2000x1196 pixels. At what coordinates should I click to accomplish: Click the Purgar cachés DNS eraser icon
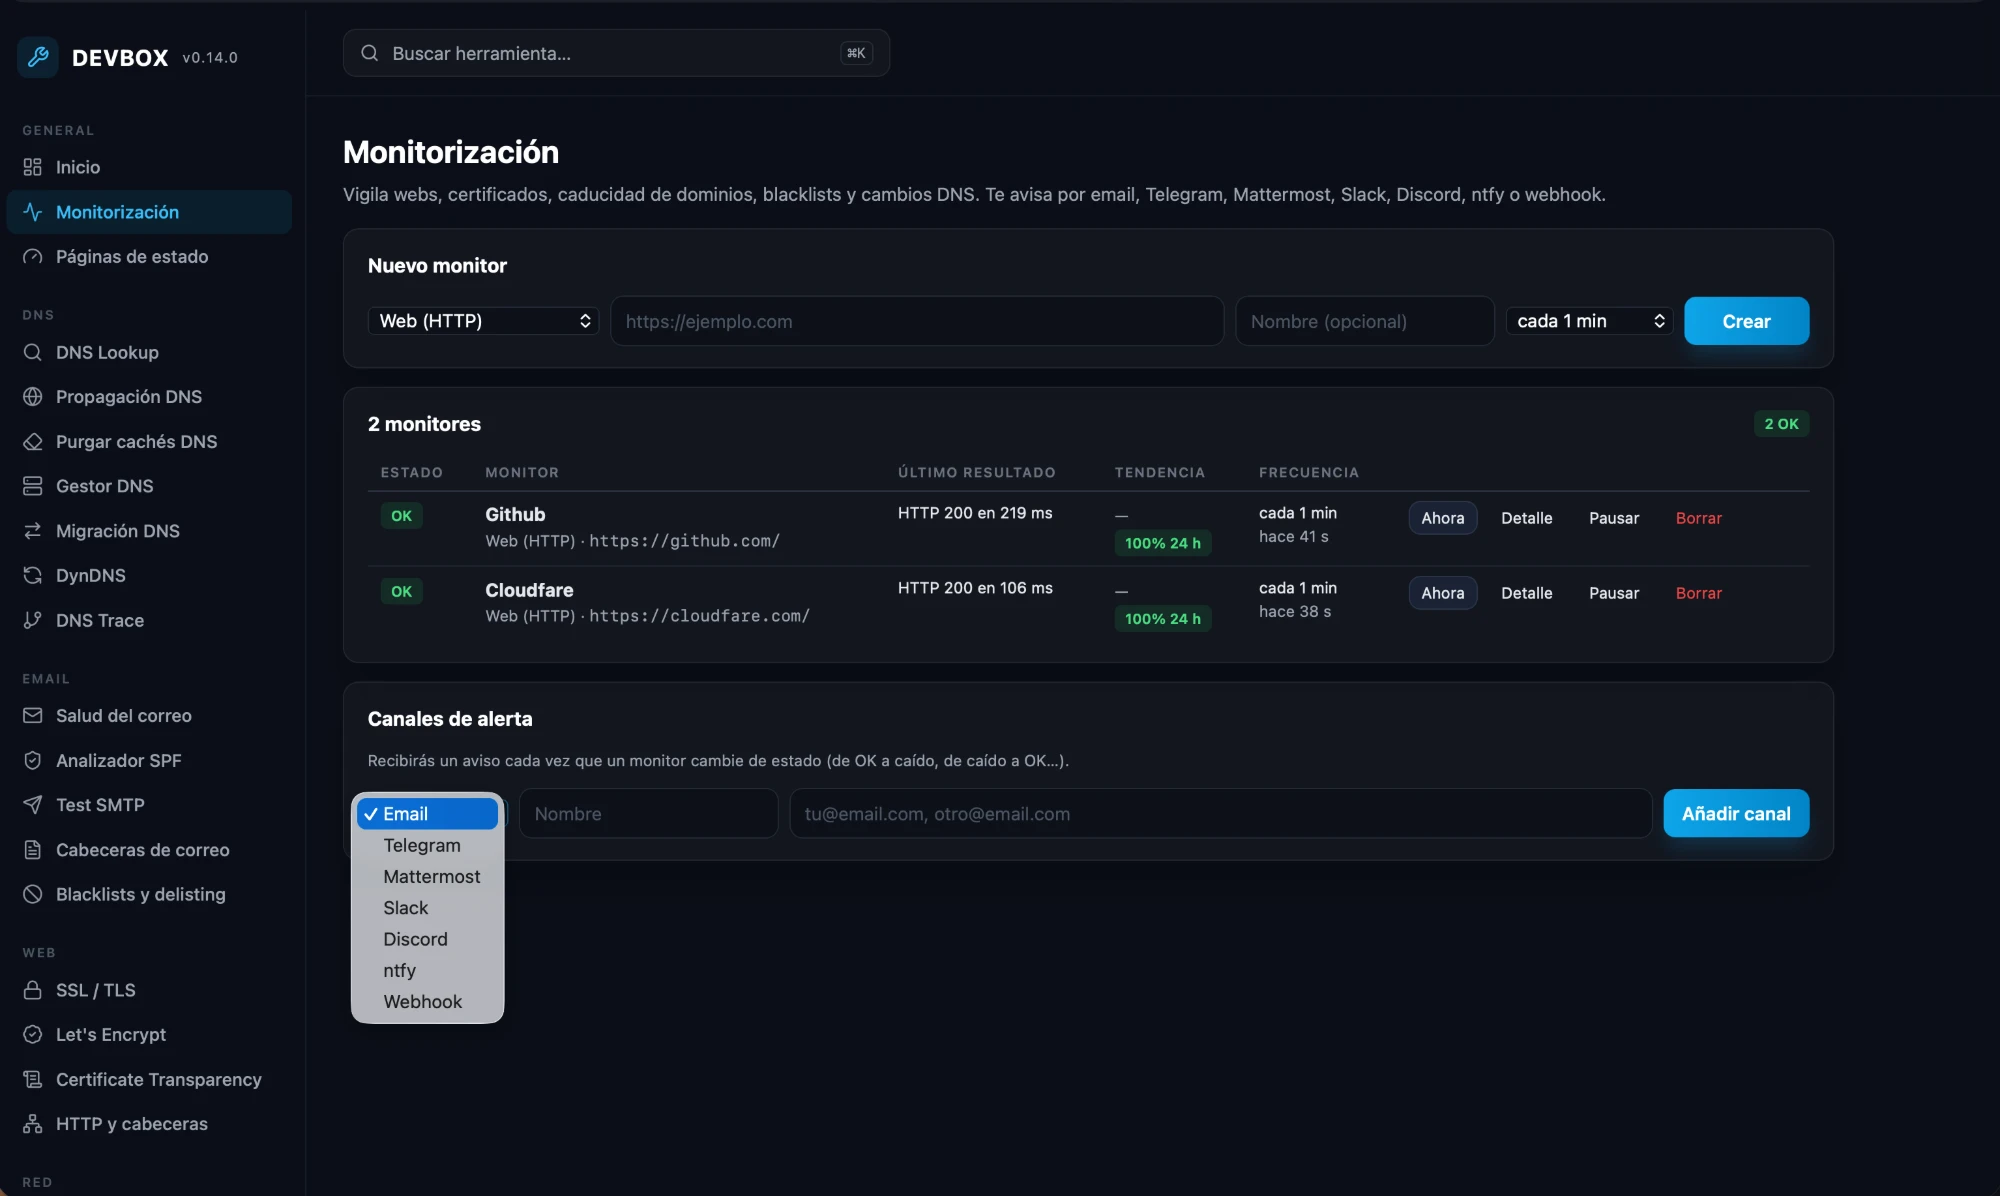[x=33, y=441]
